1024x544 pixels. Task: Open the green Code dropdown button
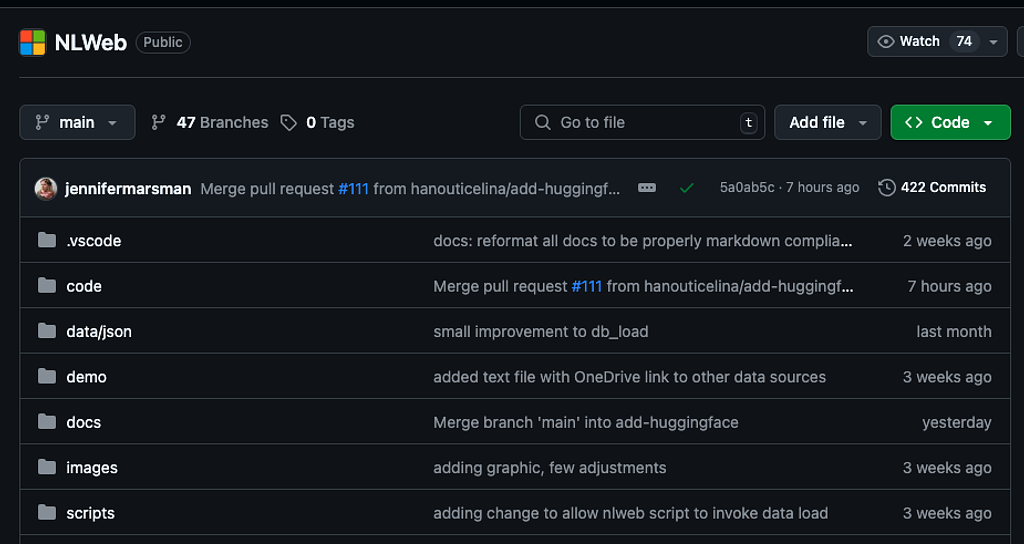(950, 122)
